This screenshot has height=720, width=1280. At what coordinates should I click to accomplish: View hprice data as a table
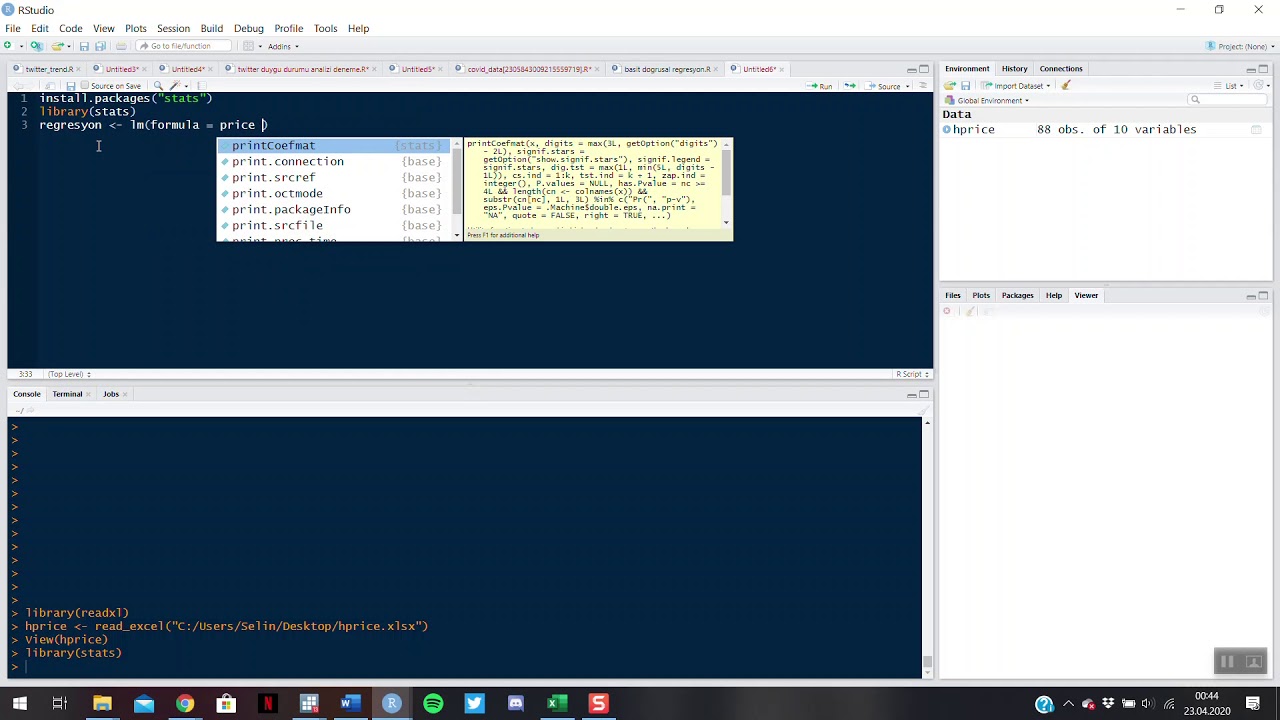[1256, 130]
